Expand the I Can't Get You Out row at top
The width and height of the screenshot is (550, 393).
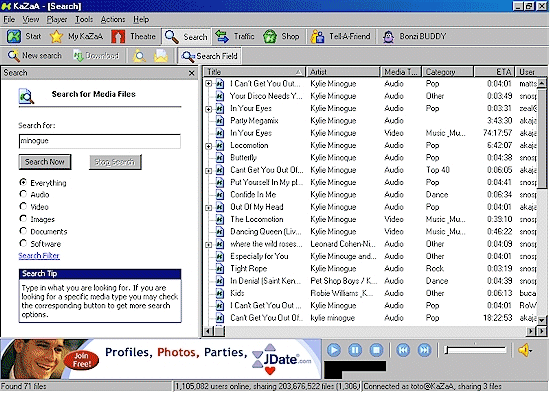[x=209, y=84]
